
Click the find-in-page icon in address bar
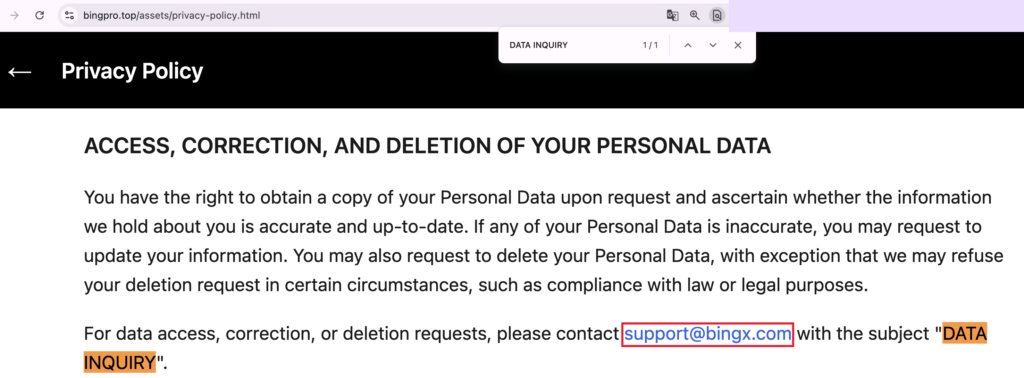(x=716, y=15)
